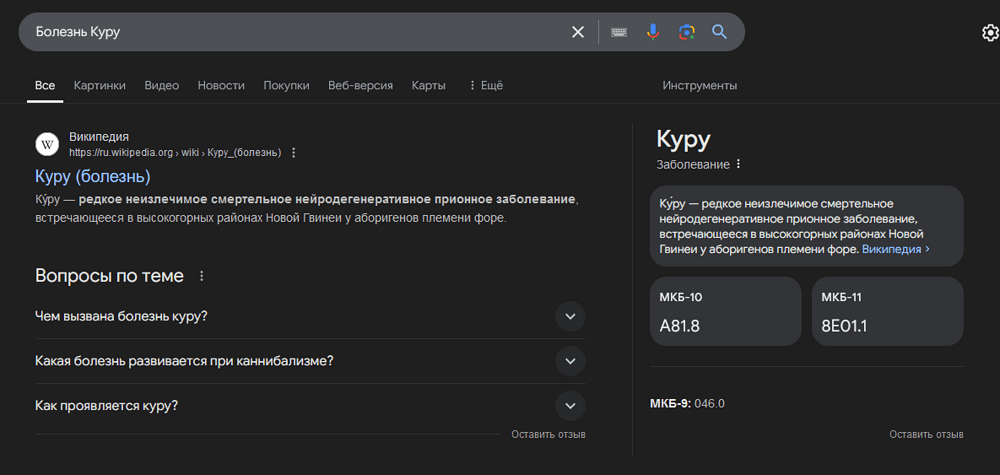The width and height of the screenshot is (1000, 475).
Task: Open three-dot menu next to Заболевание
Action: tap(739, 164)
